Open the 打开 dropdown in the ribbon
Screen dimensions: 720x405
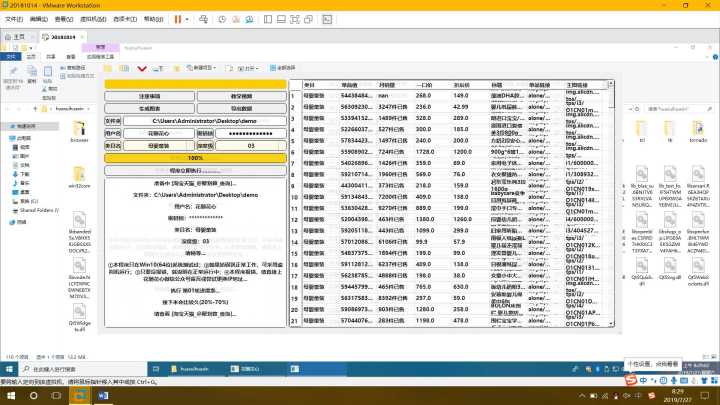click(x=243, y=67)
